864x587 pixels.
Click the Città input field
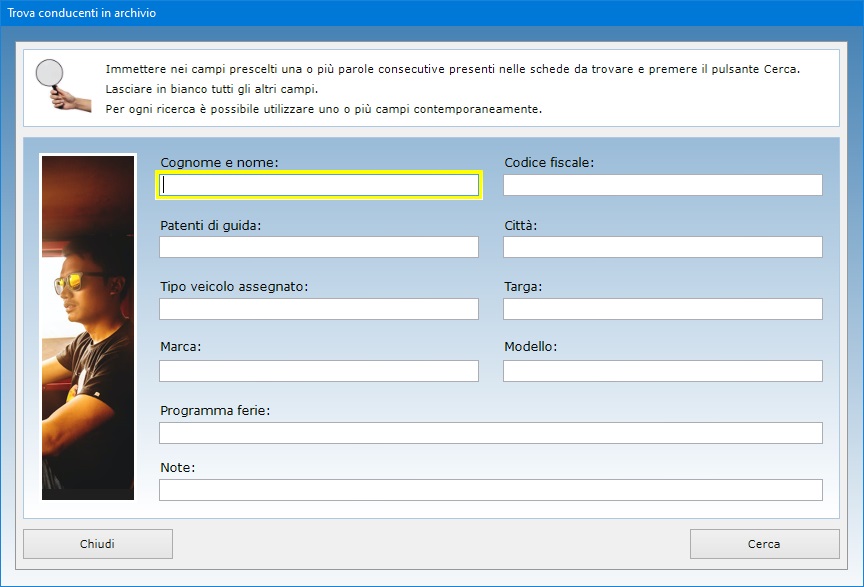[x=662, y=247]
